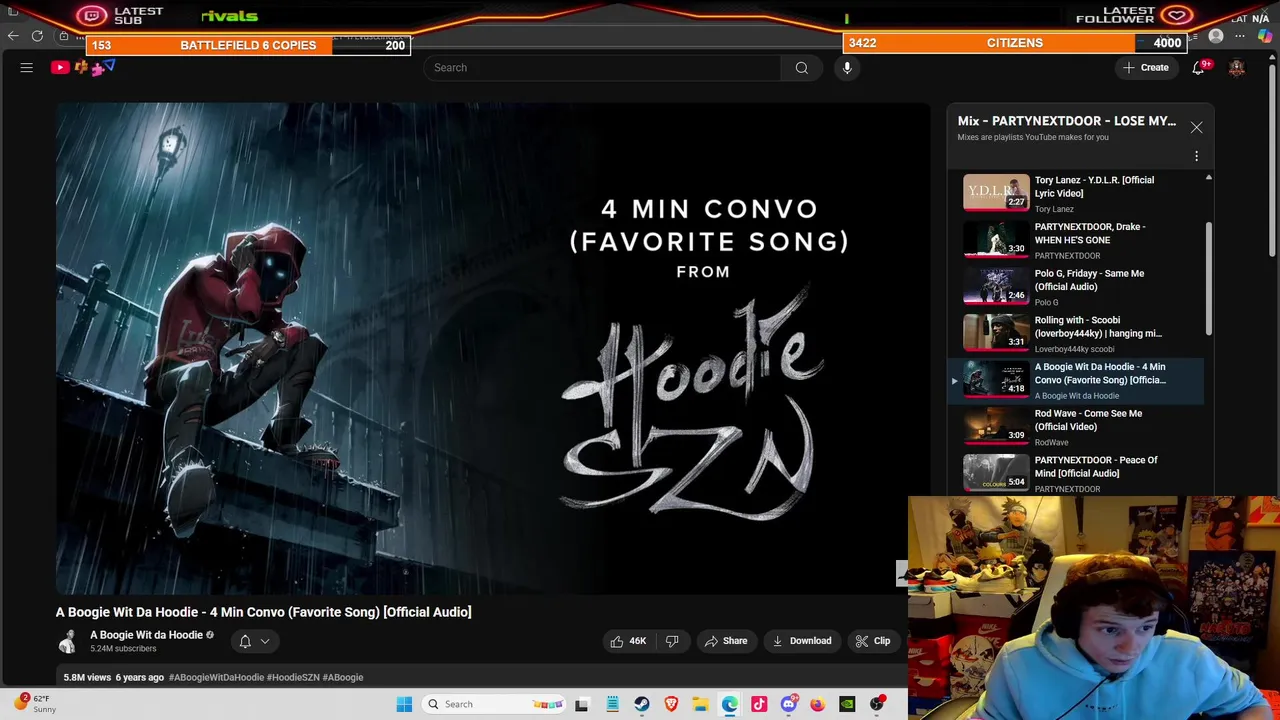Click the video player to pause

tap(492, 349)
